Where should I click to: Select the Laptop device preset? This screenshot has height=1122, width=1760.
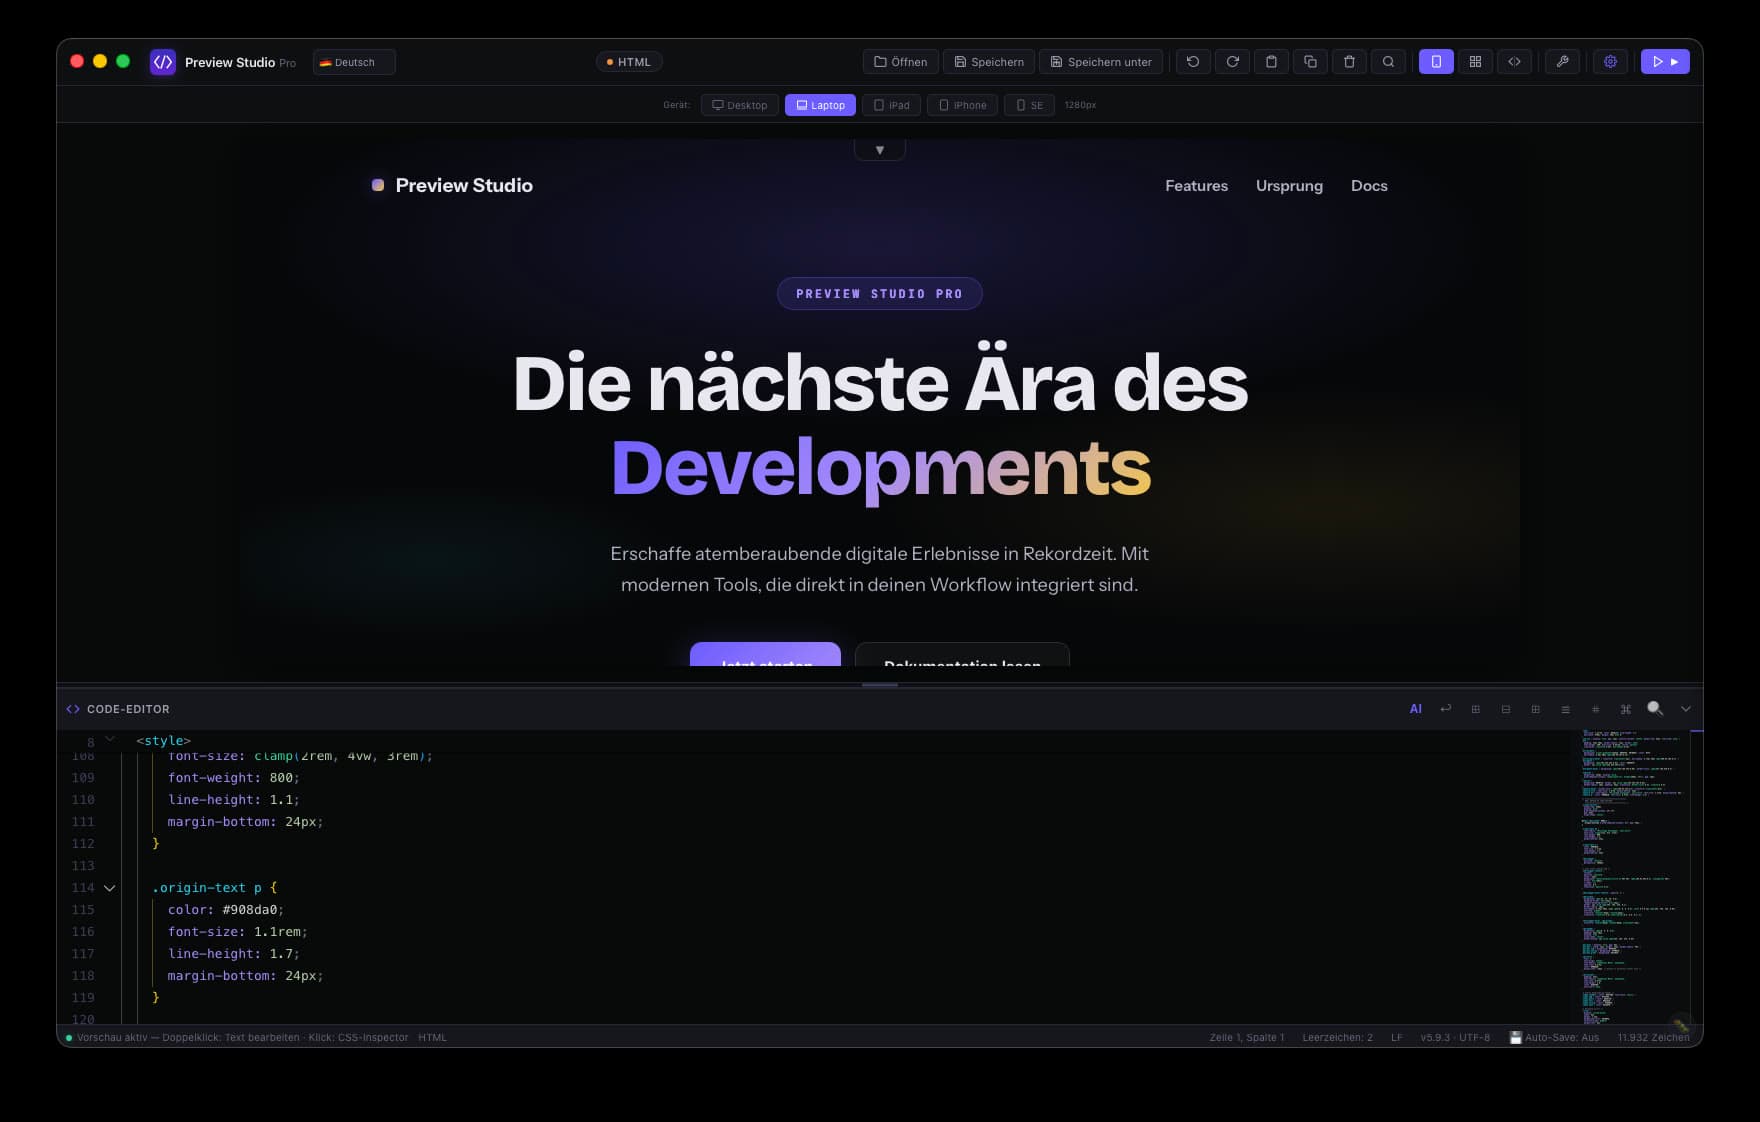pyautogui.click(x=820, y=105)
